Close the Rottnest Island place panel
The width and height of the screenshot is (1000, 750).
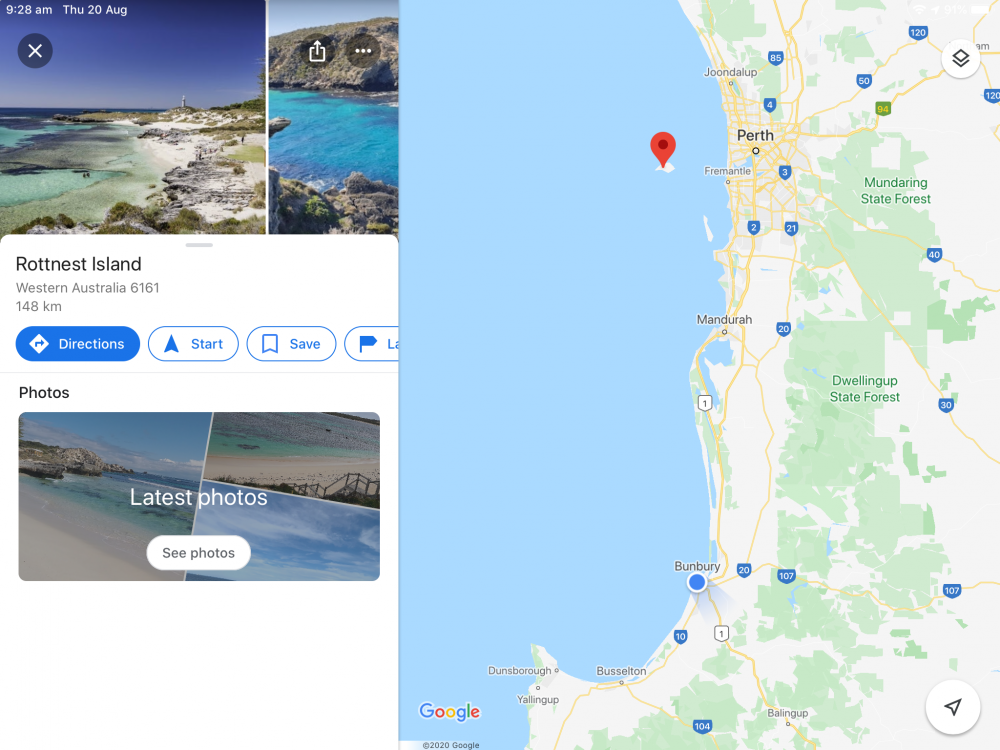(x=35, y=51)
